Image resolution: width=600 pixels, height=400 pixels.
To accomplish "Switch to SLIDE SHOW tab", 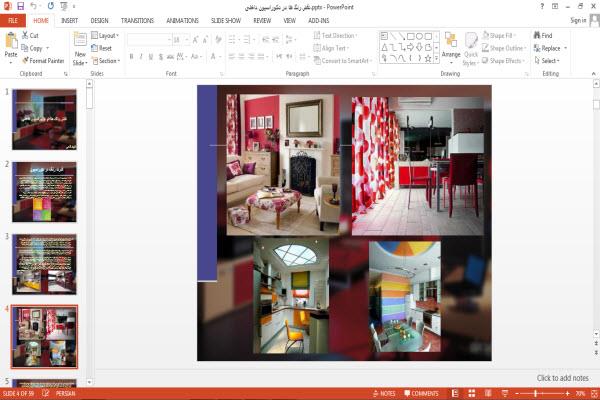I will click(x=226, y=21).
